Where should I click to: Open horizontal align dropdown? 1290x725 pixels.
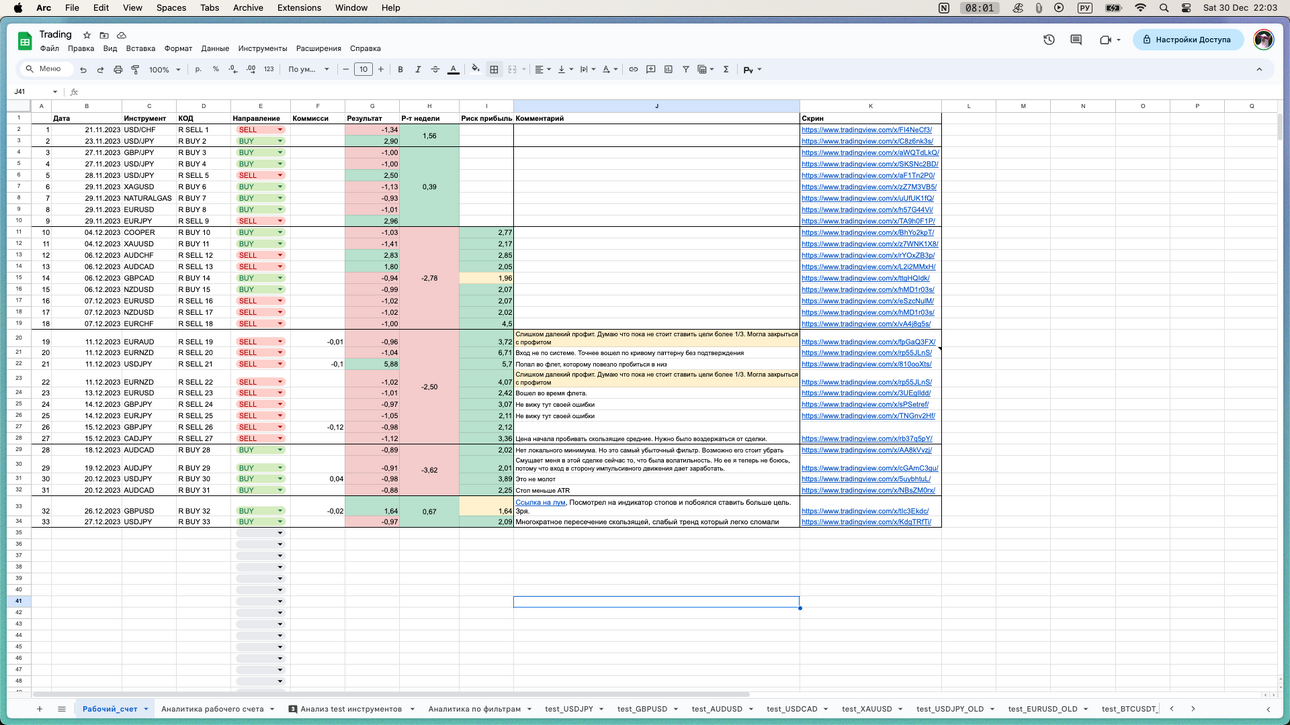coord(541,70)
